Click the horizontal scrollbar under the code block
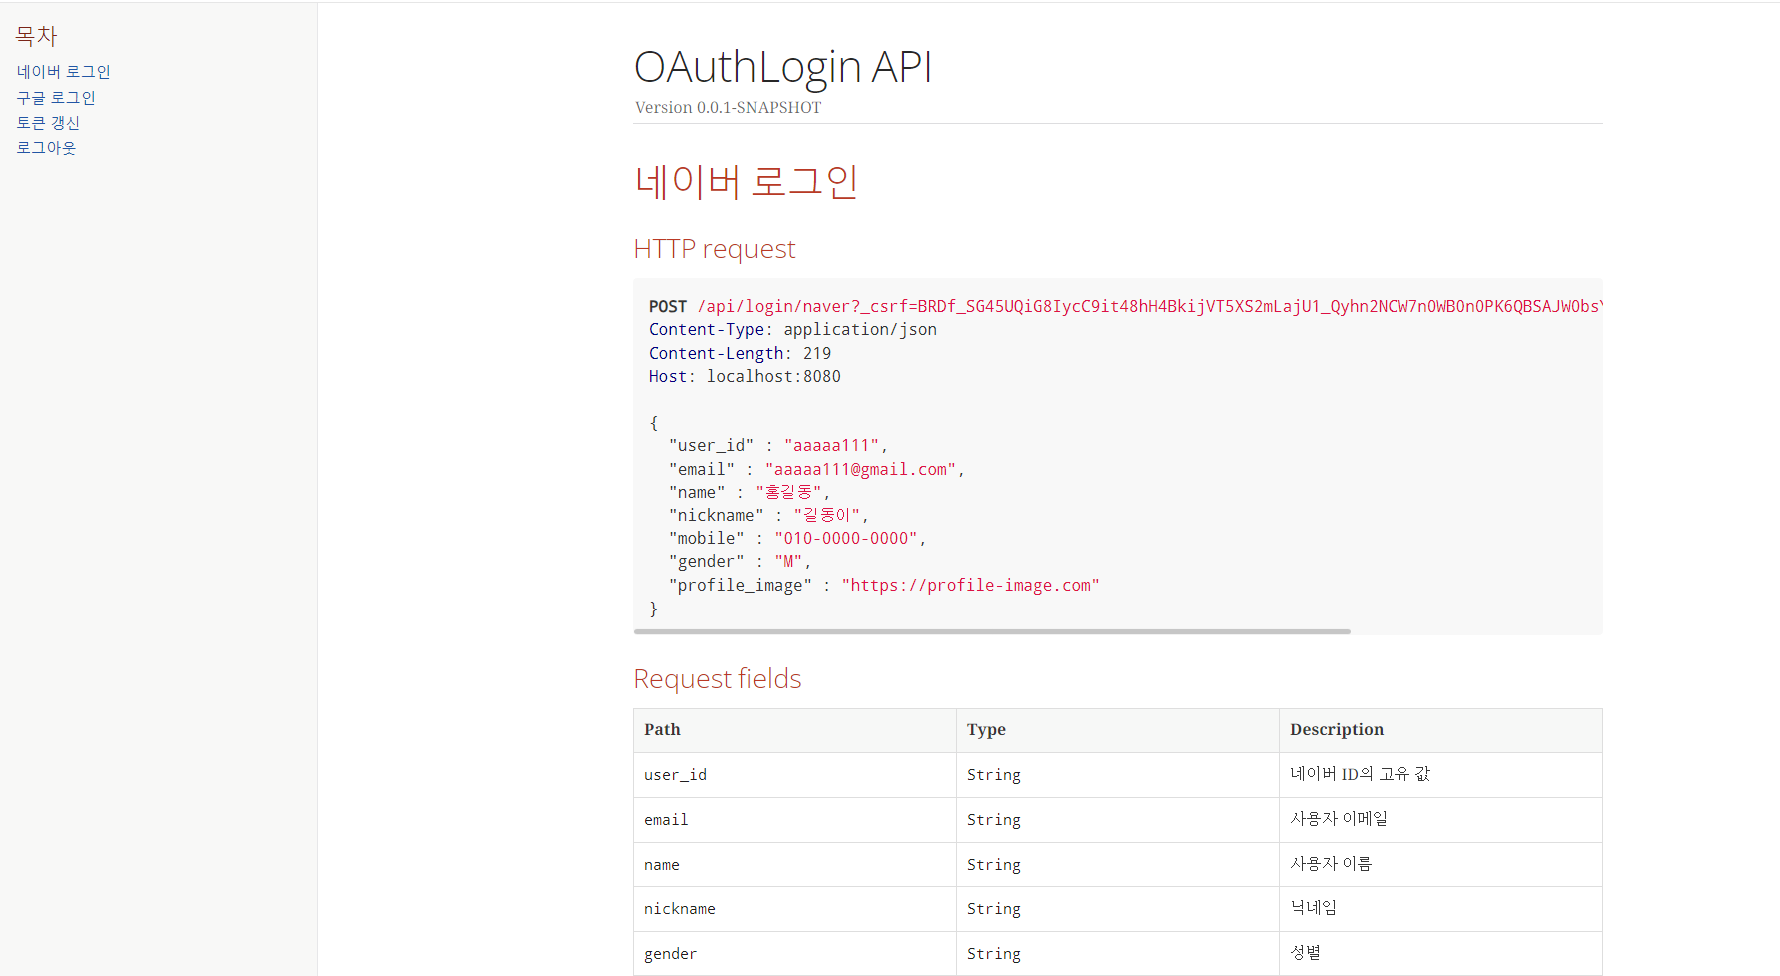 (992, 631)
